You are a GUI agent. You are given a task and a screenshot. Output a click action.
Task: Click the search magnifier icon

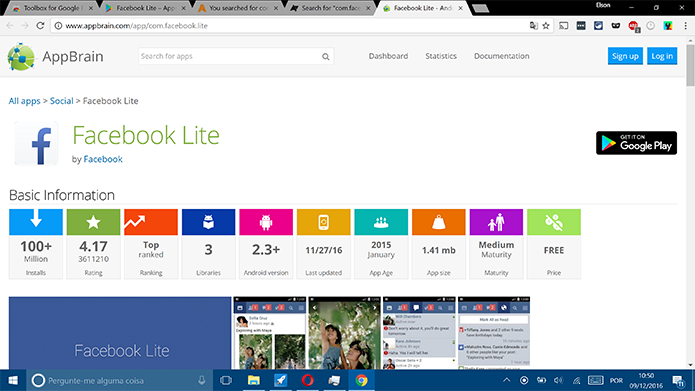pyautogui.click(x=326, y=57)
